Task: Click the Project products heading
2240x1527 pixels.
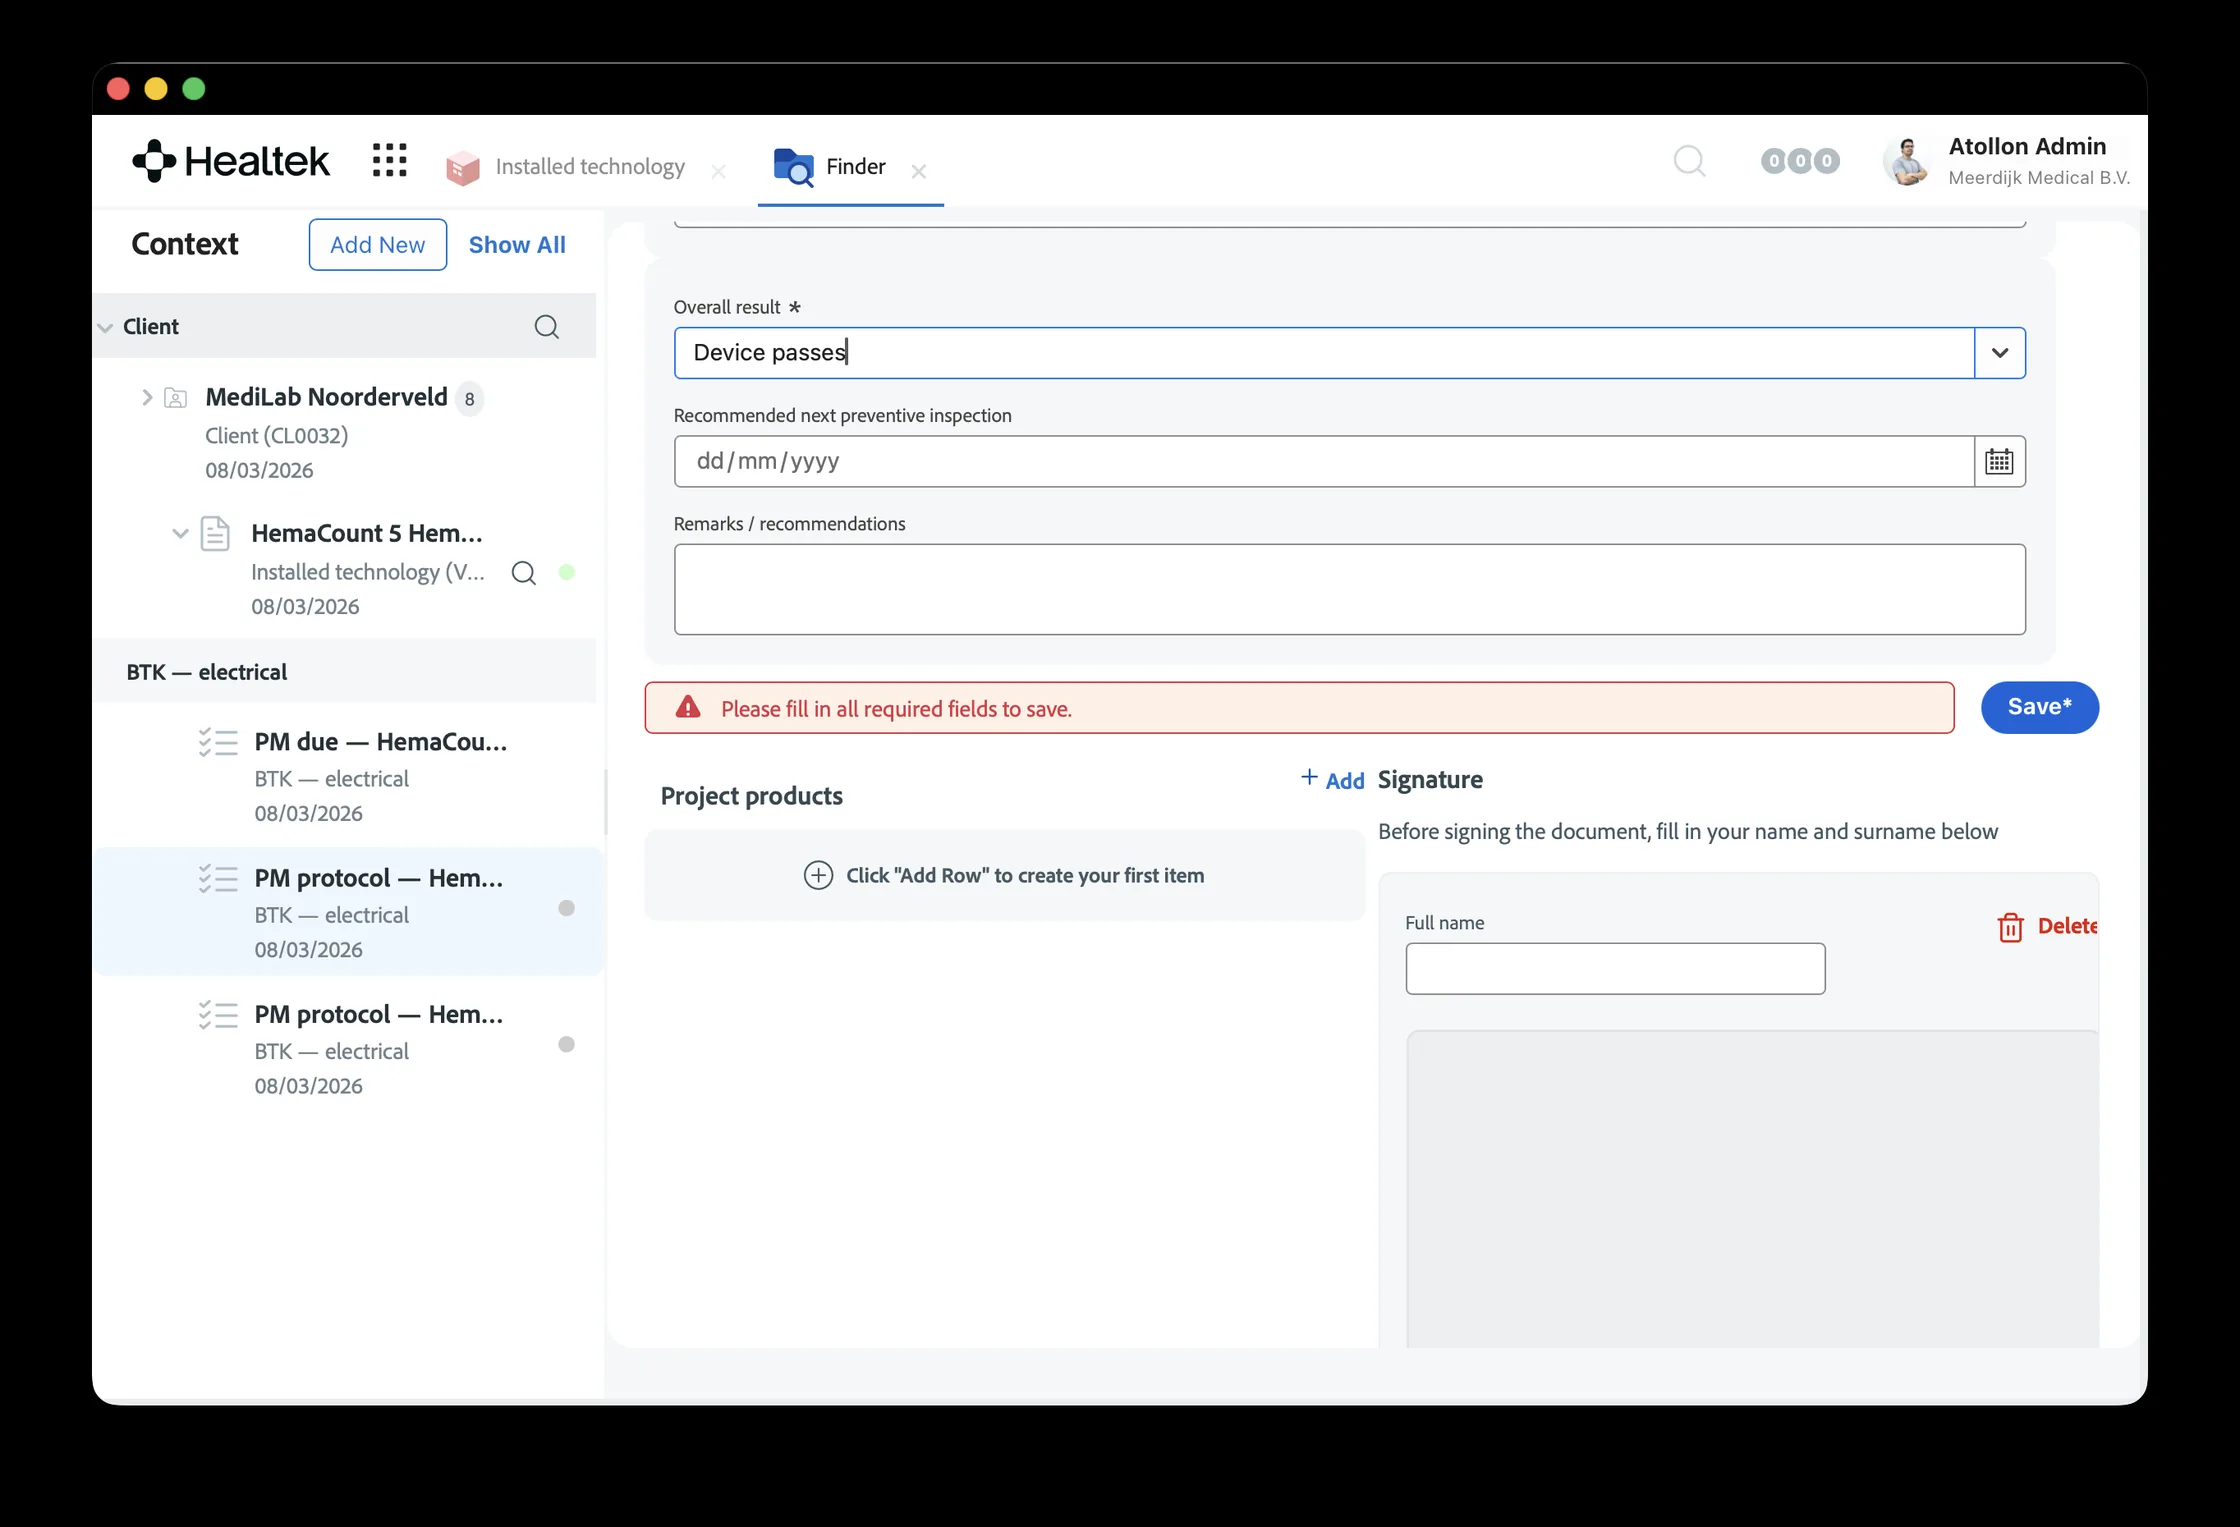Action: 752,796
